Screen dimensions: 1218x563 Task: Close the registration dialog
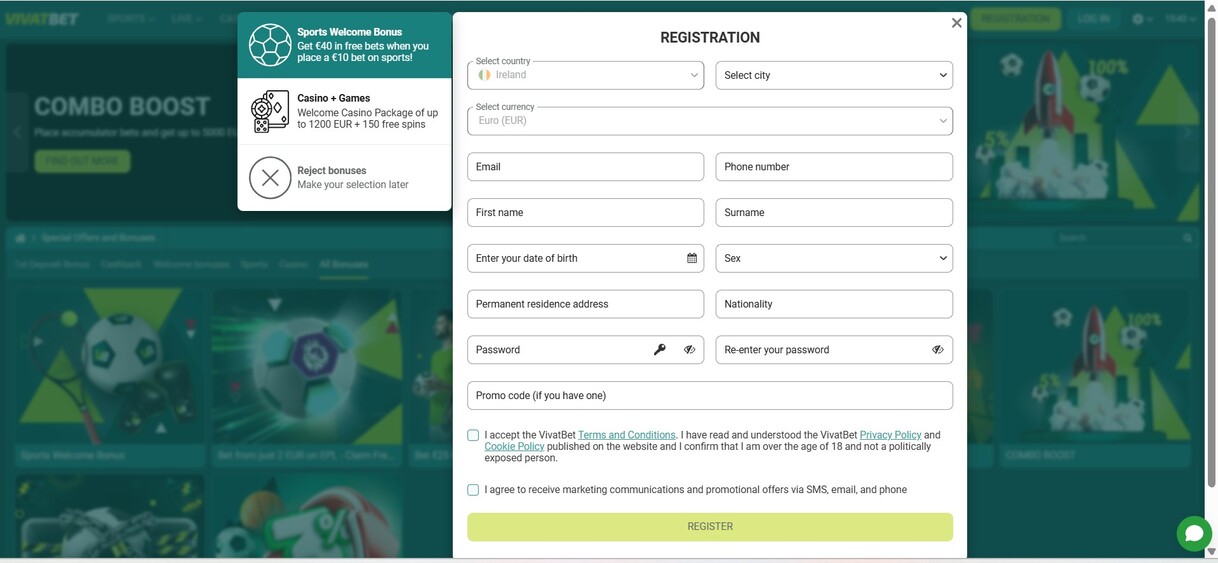957,23
